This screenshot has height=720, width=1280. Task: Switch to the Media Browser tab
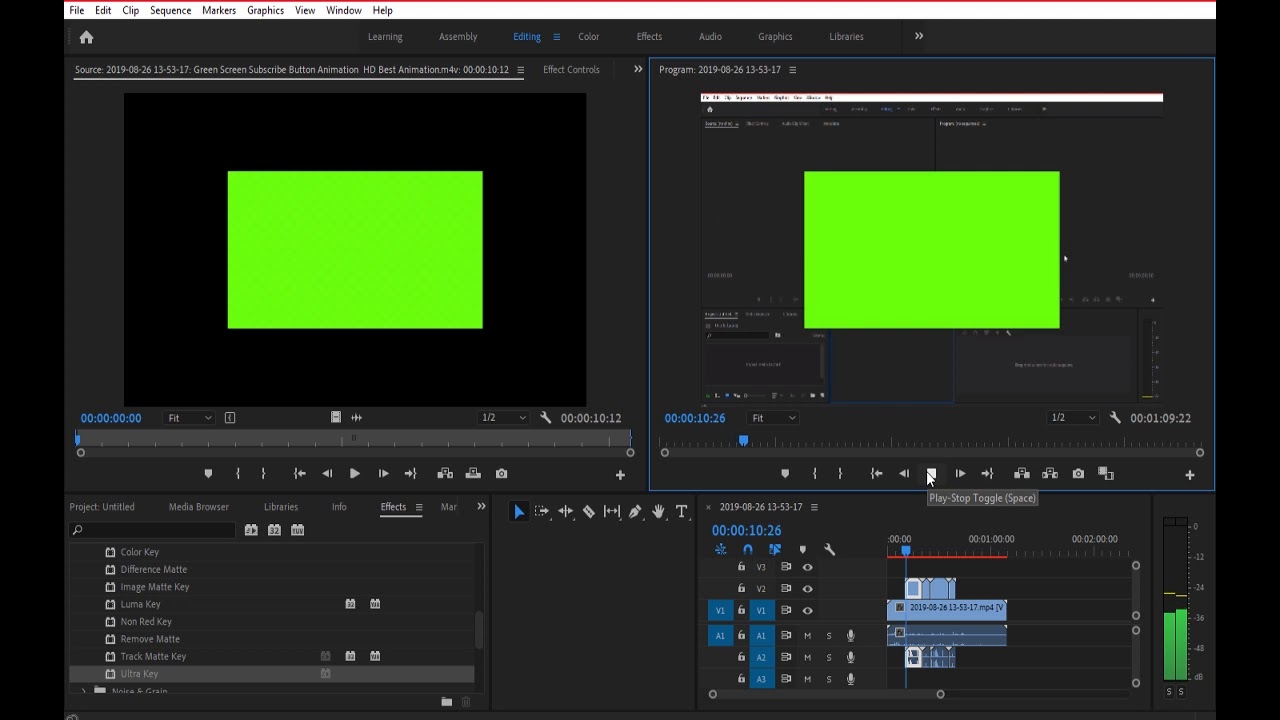[198, 507]
